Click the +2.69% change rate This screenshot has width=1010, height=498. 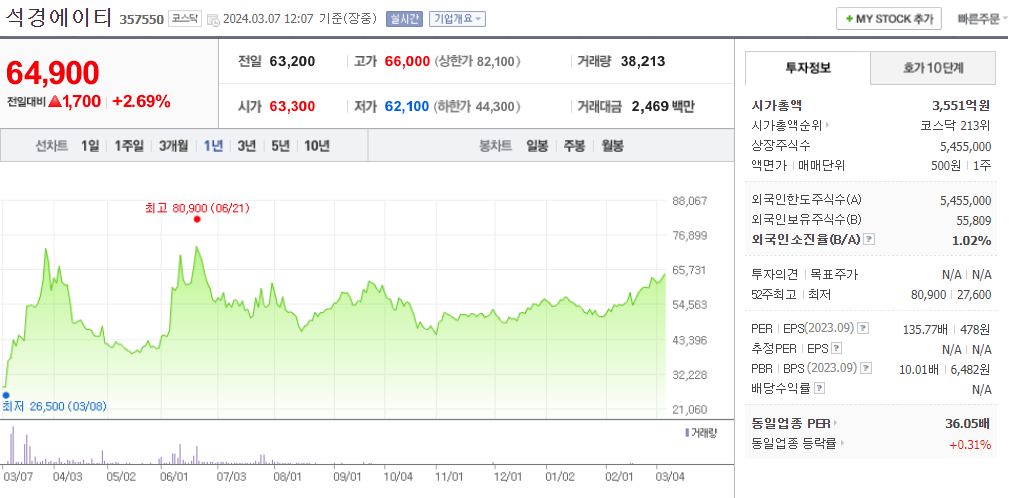pos(141,101)
